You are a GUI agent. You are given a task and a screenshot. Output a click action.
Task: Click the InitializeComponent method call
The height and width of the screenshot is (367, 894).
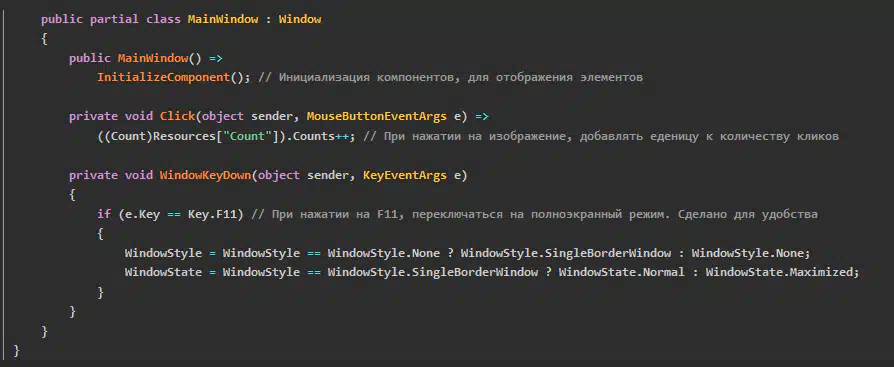click(164, 78)
